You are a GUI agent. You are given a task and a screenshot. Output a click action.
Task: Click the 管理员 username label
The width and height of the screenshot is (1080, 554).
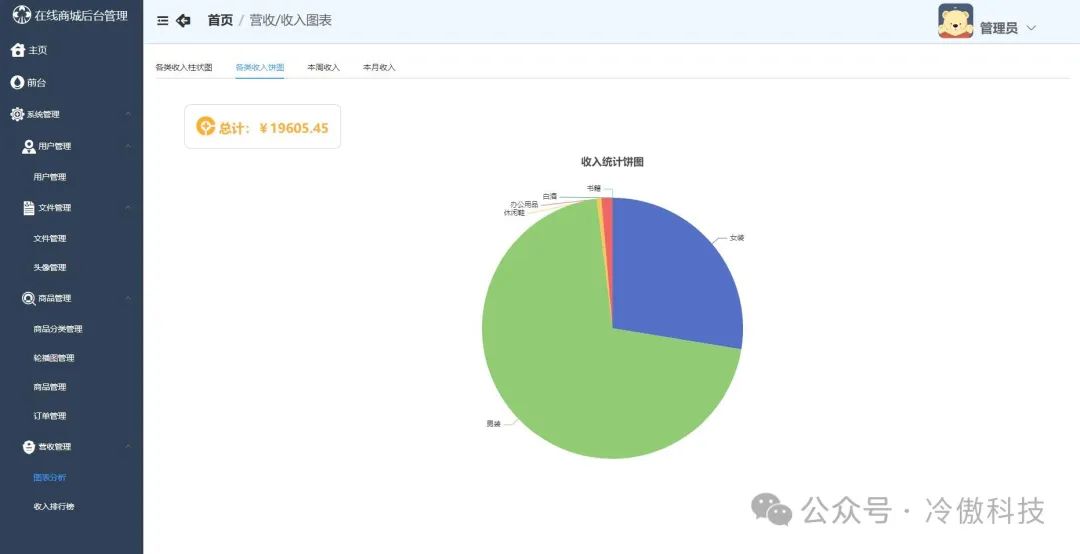(999, 28)
